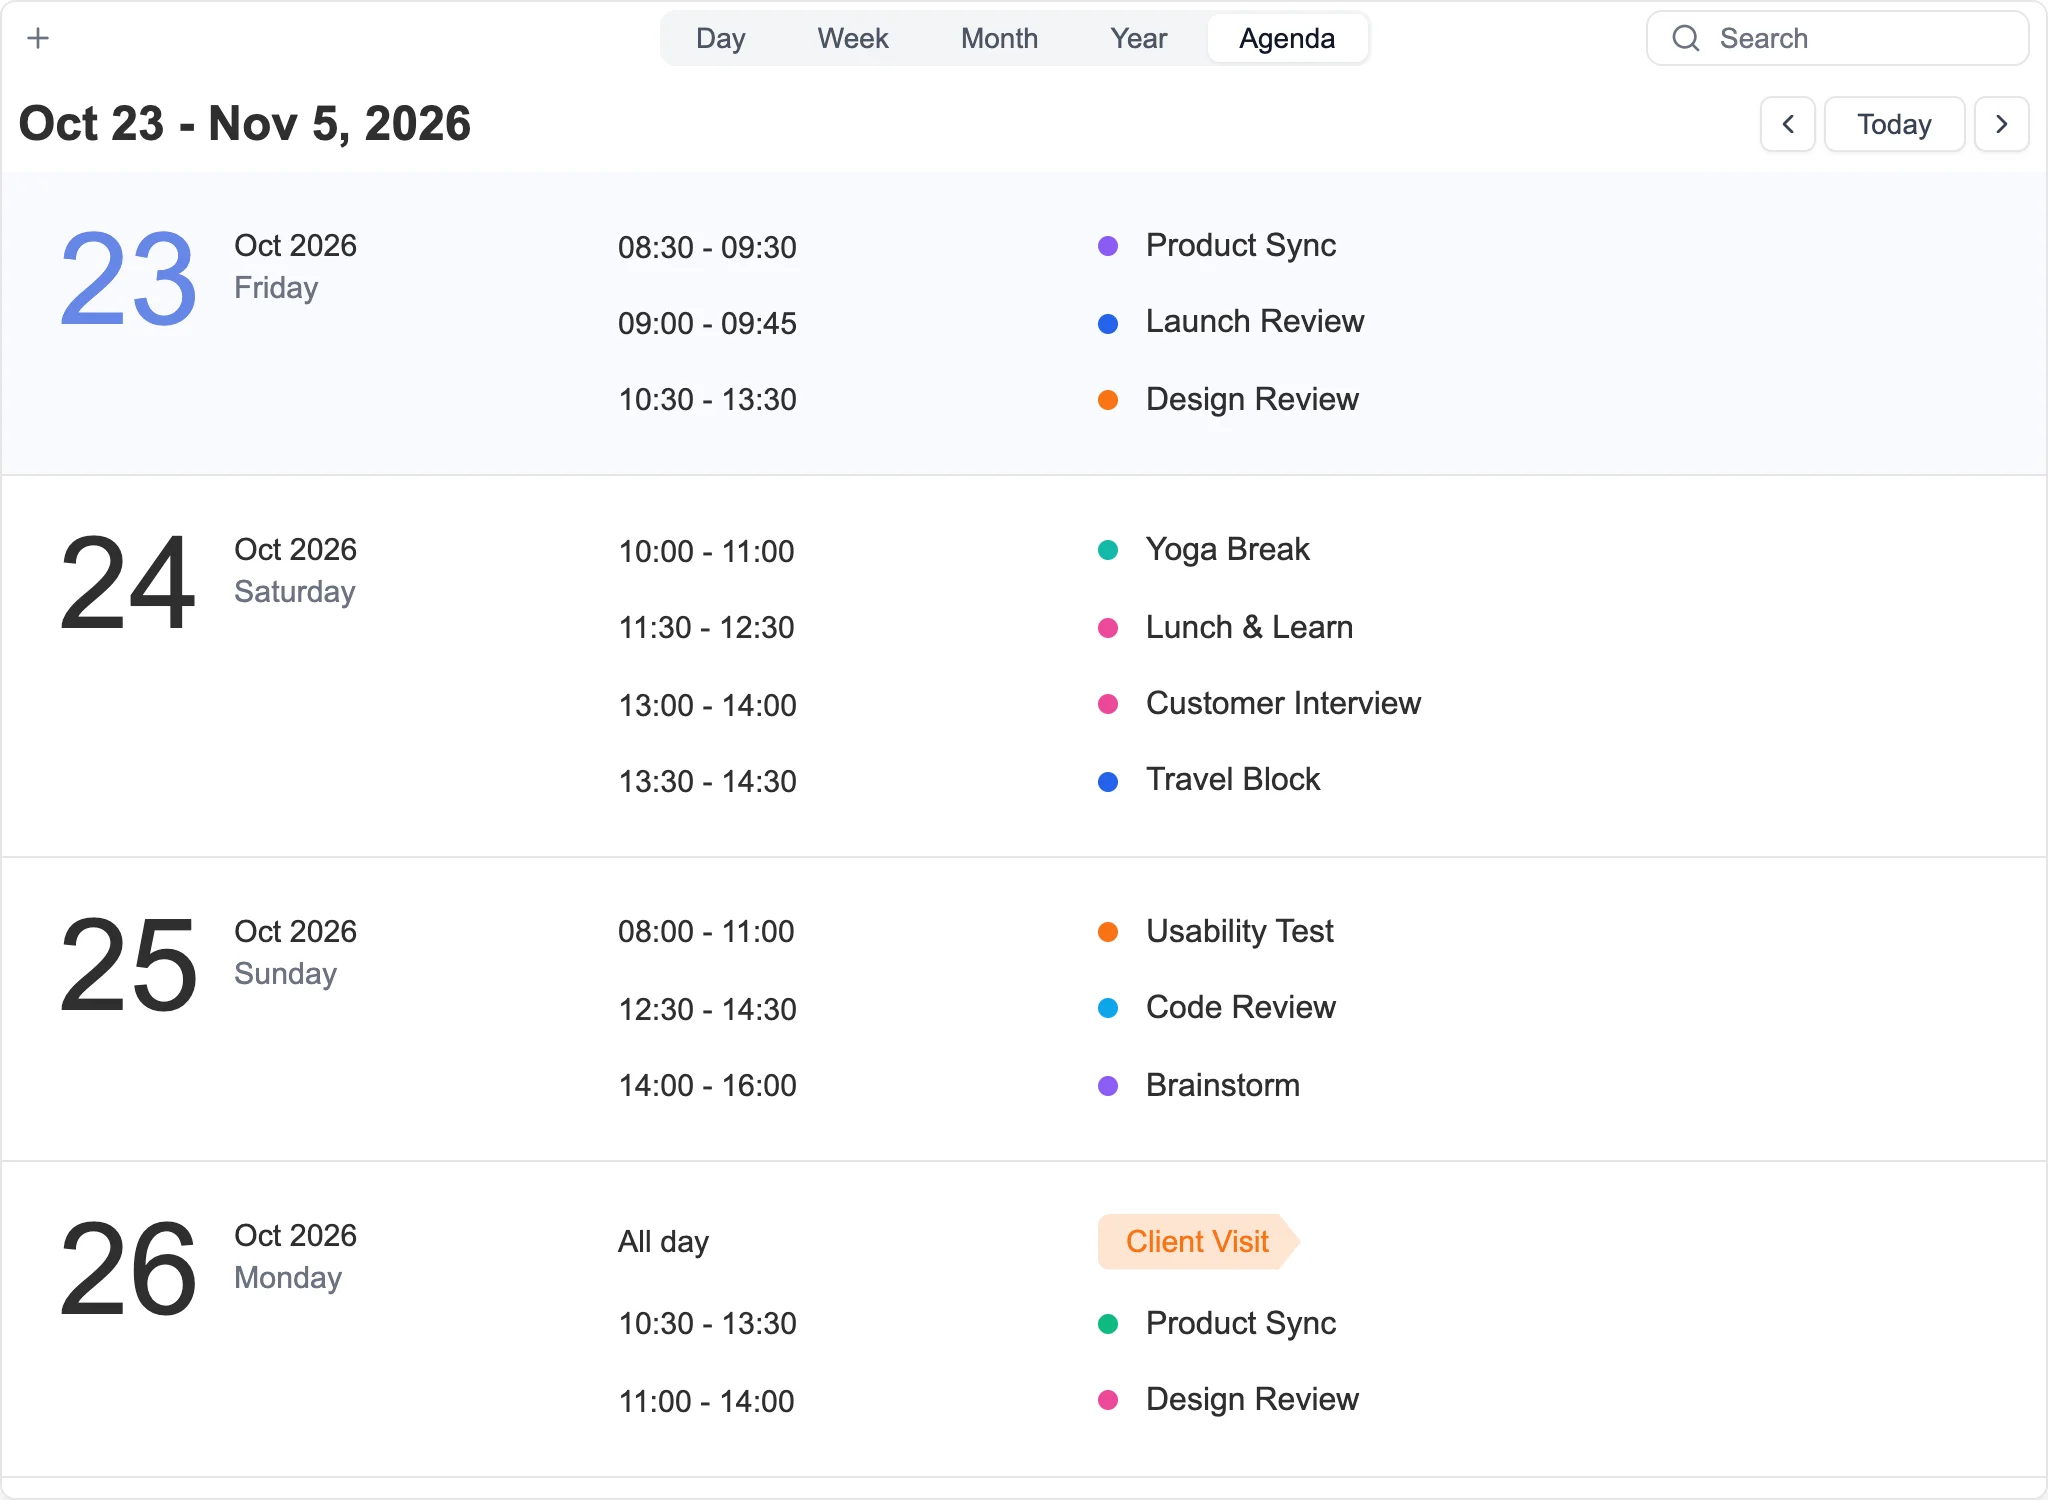Image resolution: width=2048 pixels, height=1500 pixels.
Task: Open the Launch Review event
Action: (1255, 322)
